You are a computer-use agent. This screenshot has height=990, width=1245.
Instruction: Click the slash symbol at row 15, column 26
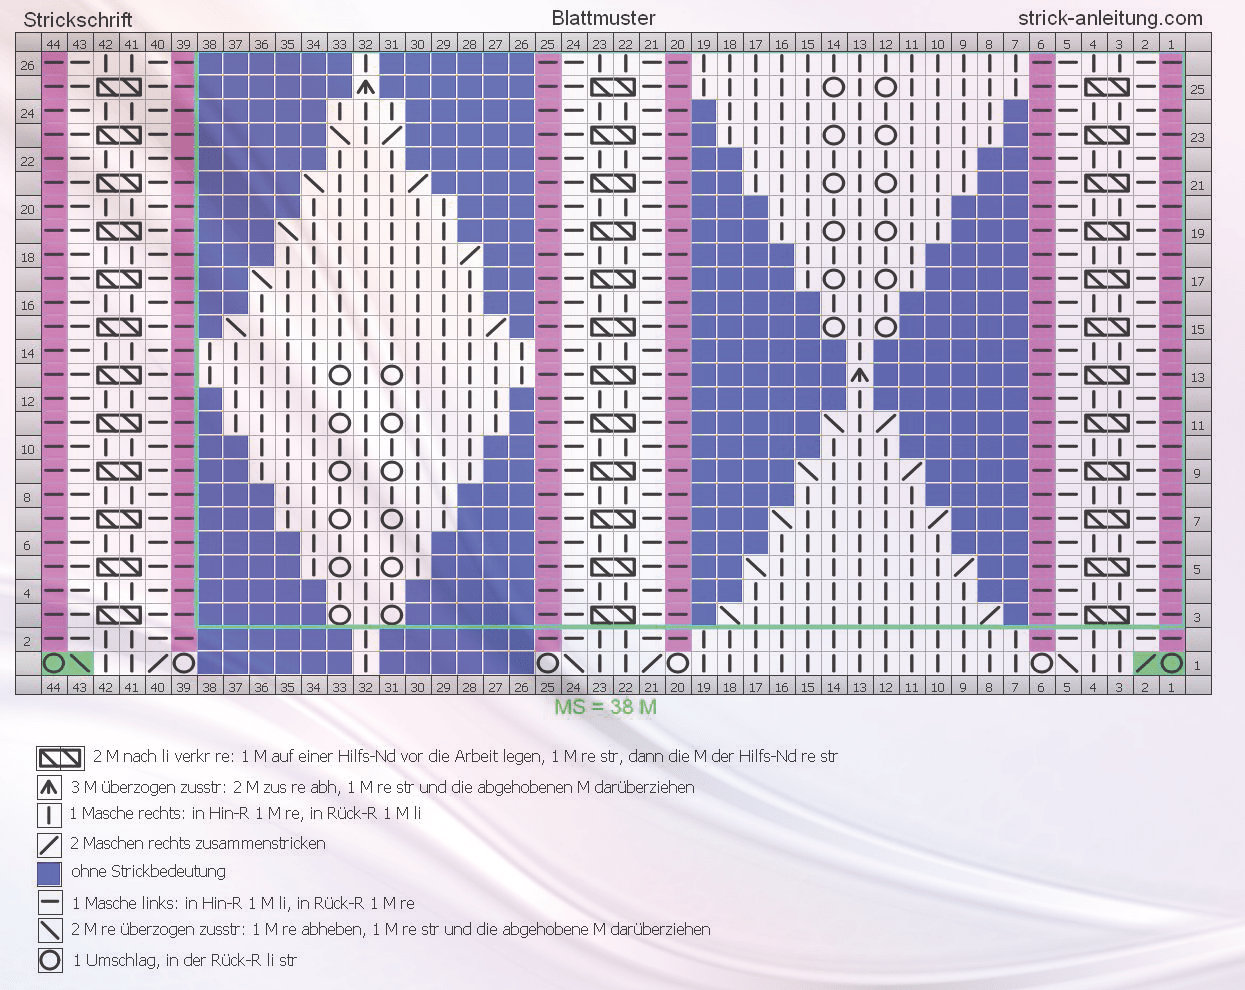tap(496, 327)
